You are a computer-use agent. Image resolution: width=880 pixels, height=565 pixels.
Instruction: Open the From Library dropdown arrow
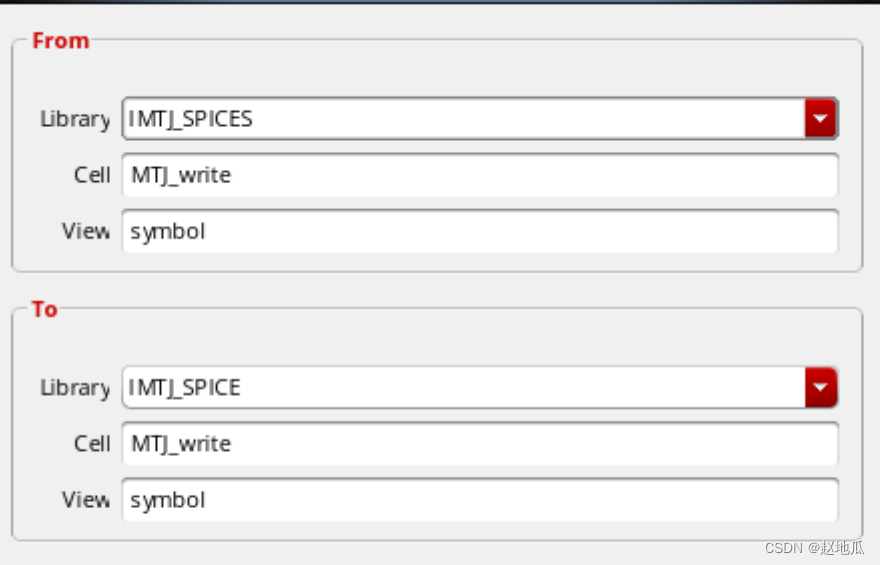coord(820,119)
